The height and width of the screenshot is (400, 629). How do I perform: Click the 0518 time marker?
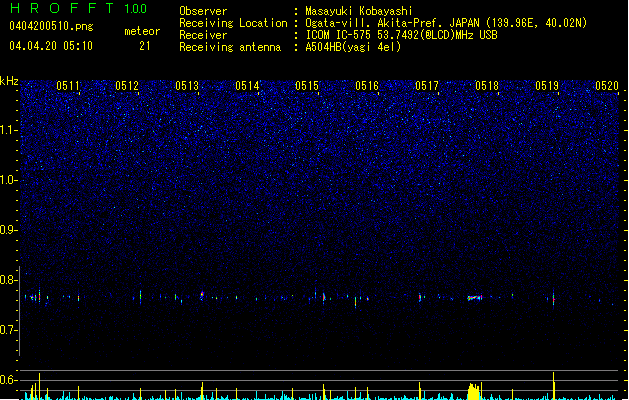487,86
